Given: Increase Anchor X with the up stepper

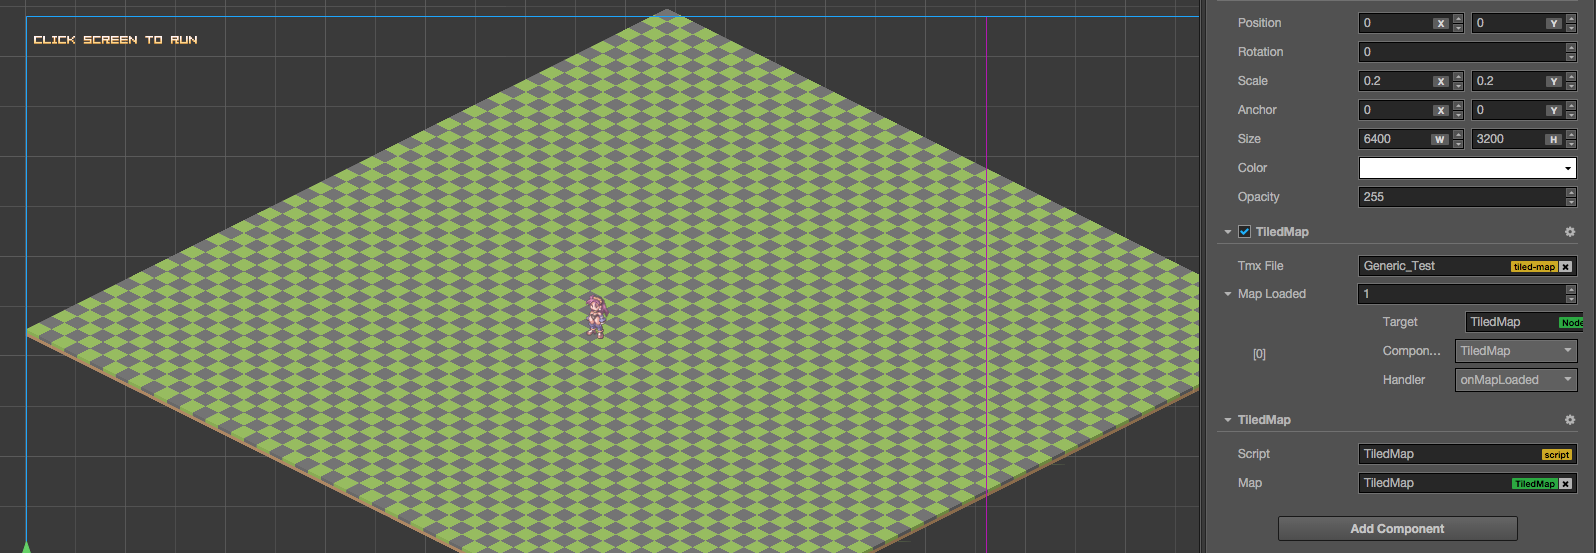Looking at the screenshot, I should tap(1458, 105).
